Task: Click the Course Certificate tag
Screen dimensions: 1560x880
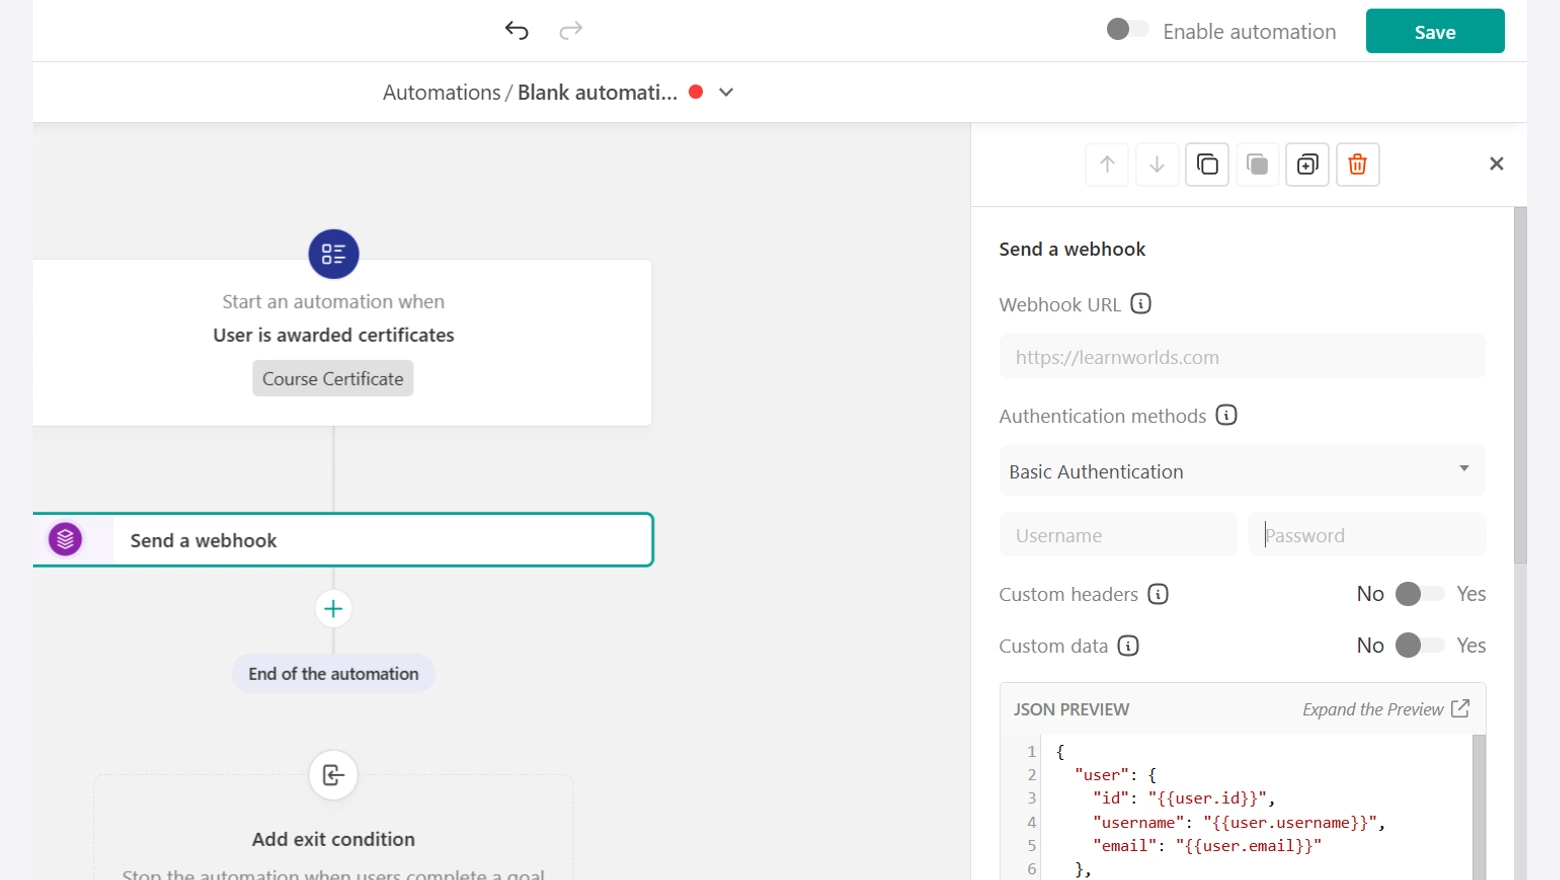Action: tap(333, 379)
